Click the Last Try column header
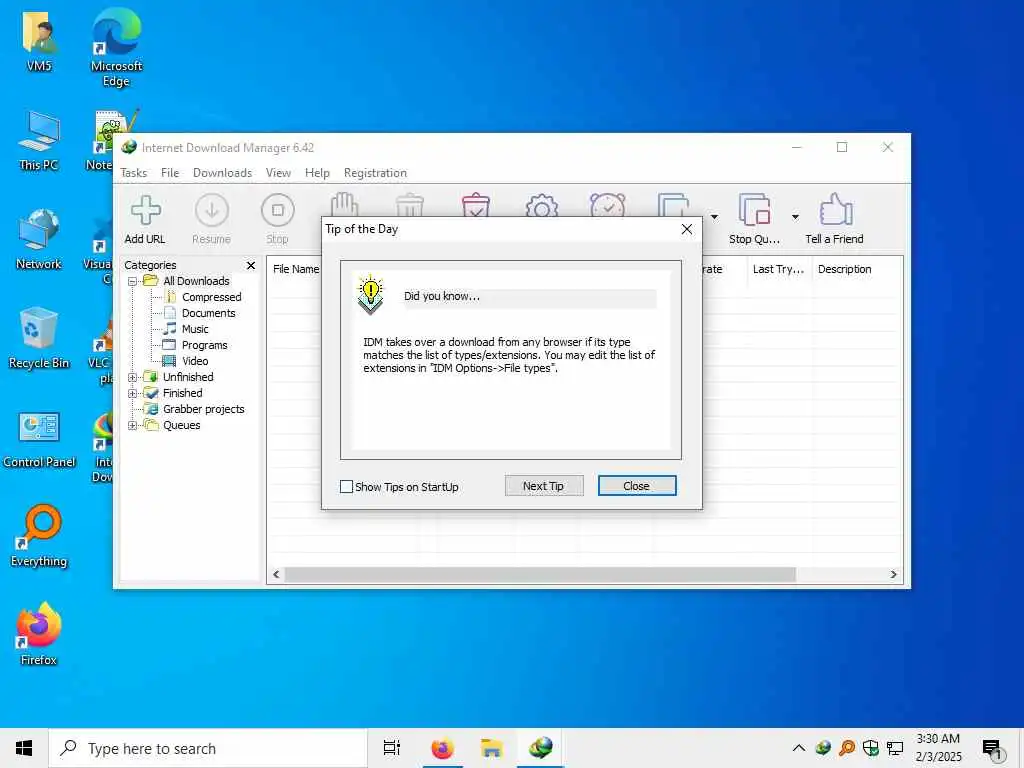Viewport: 1024px width, 768px height. tap(778, 269)
